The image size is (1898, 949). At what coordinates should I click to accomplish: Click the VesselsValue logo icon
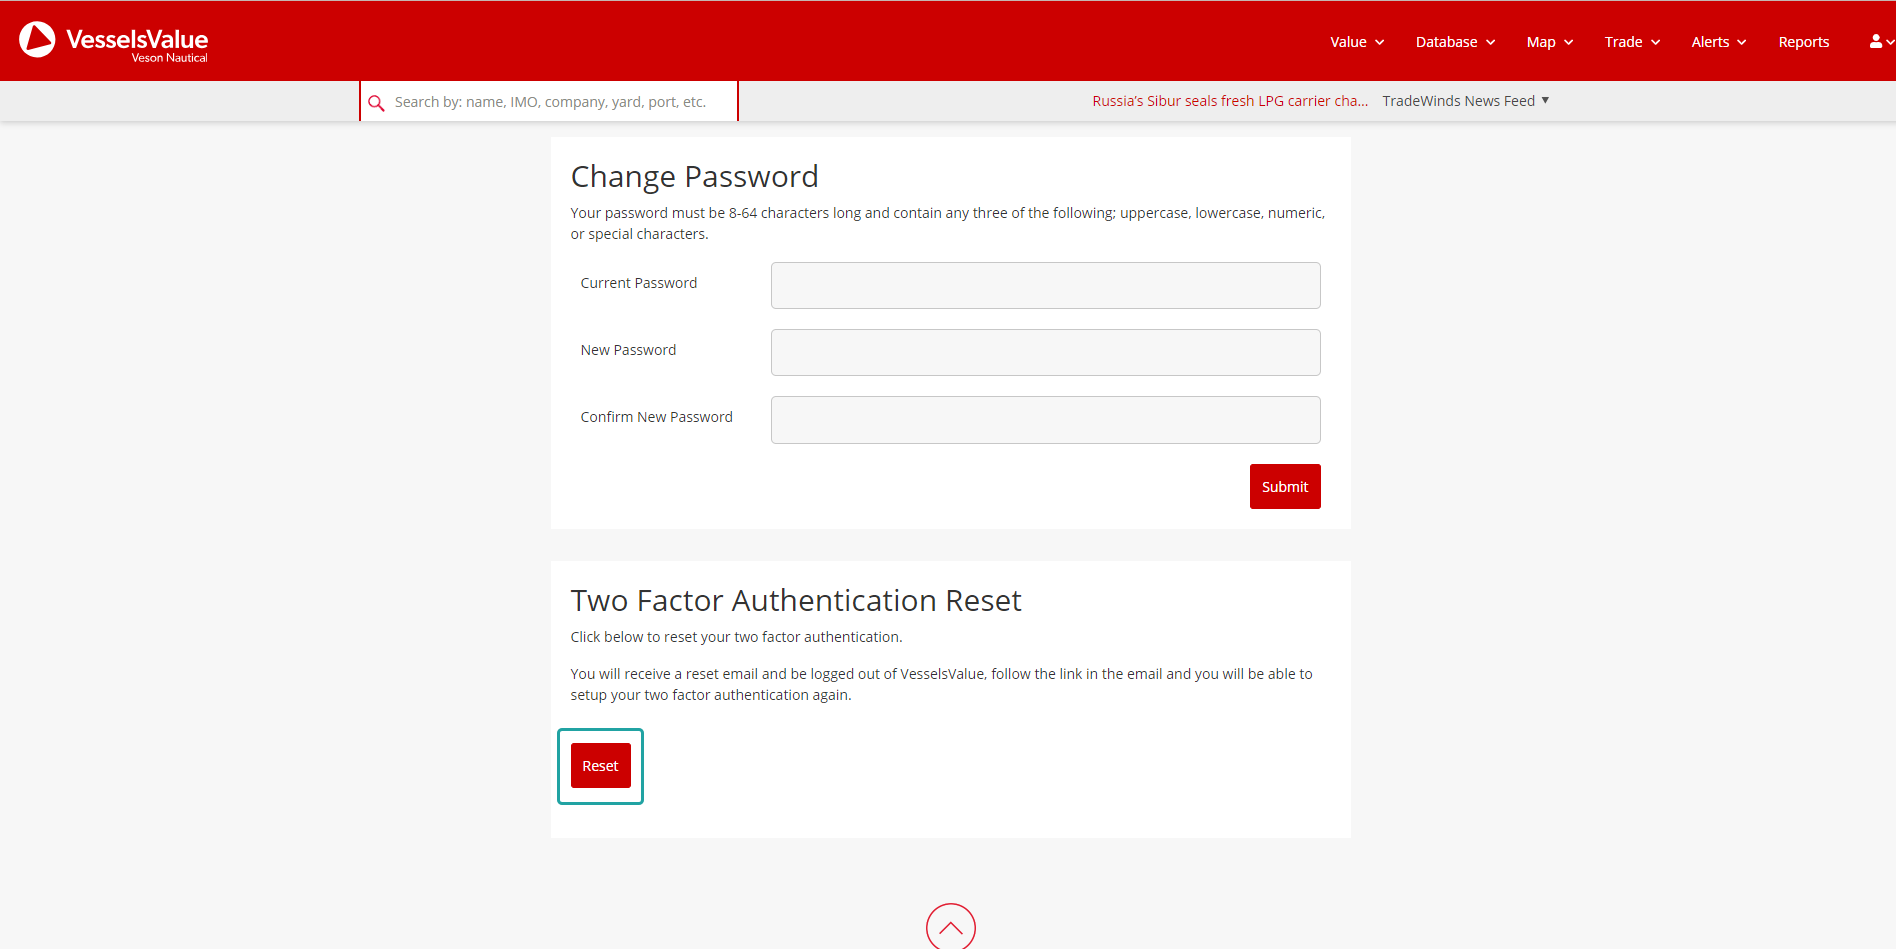click(x=36, y=40)
